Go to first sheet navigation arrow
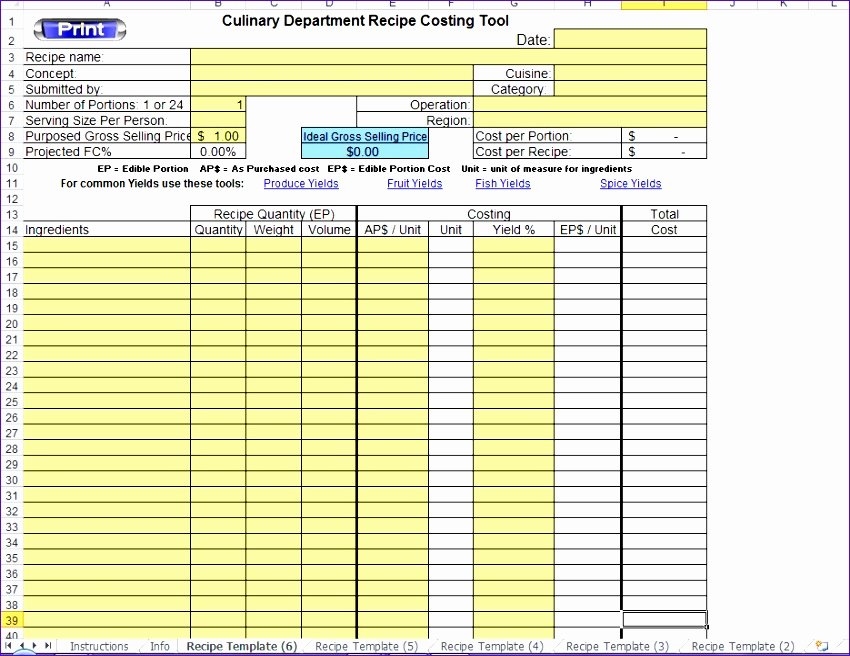This screenshot has width=850, height=656. [x=8, y=645]
